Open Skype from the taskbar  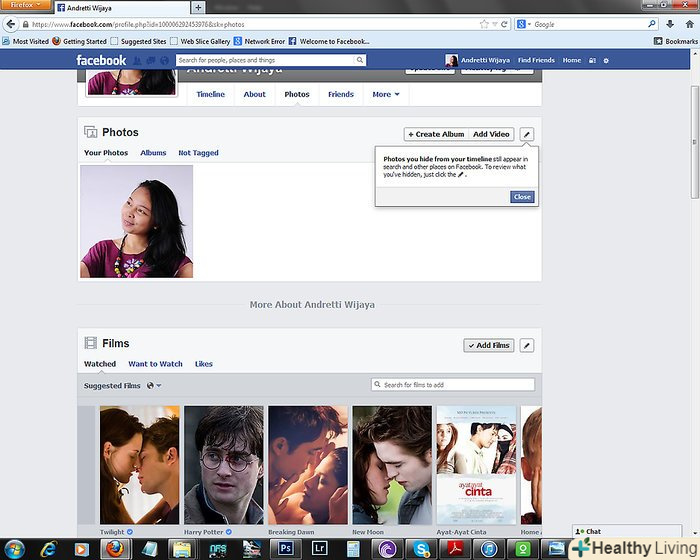421,549
